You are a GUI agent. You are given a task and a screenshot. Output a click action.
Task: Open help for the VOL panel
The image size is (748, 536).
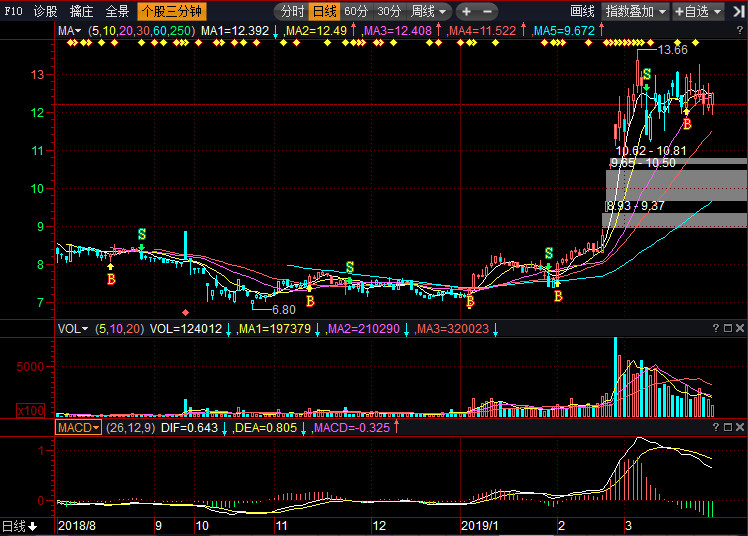[x=716, y=328]
